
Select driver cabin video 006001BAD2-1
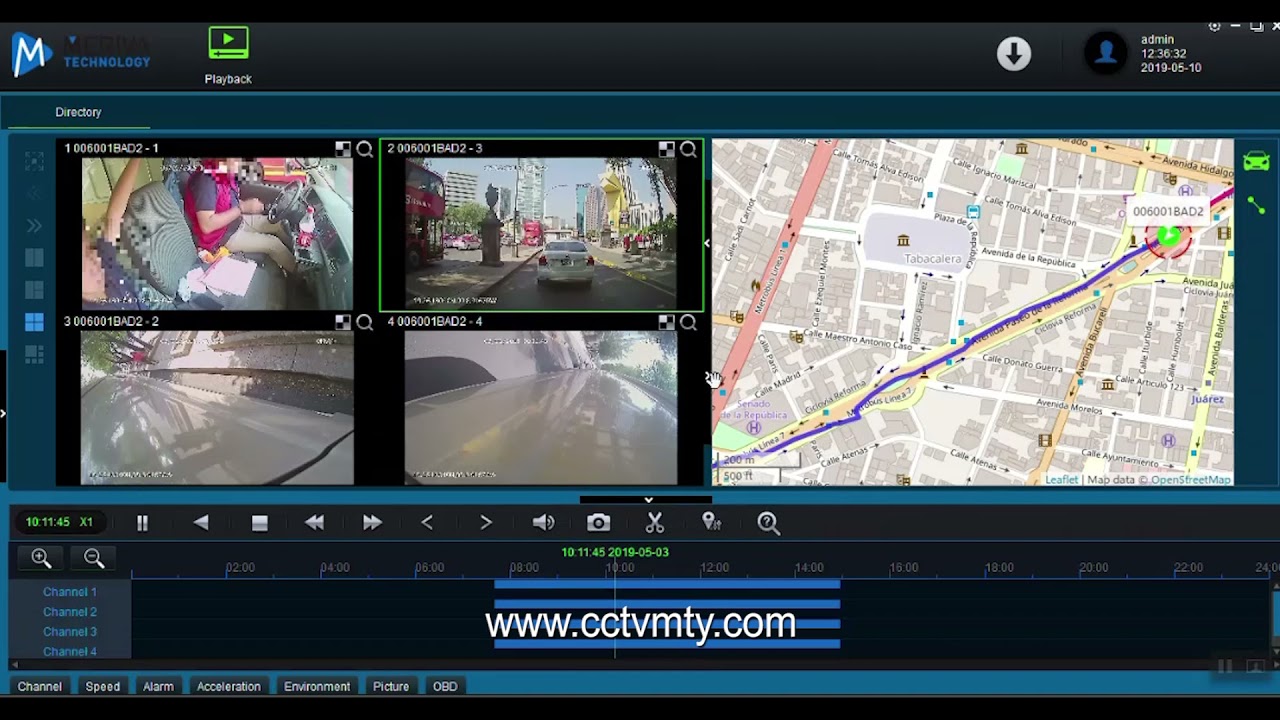click(217, 234)
